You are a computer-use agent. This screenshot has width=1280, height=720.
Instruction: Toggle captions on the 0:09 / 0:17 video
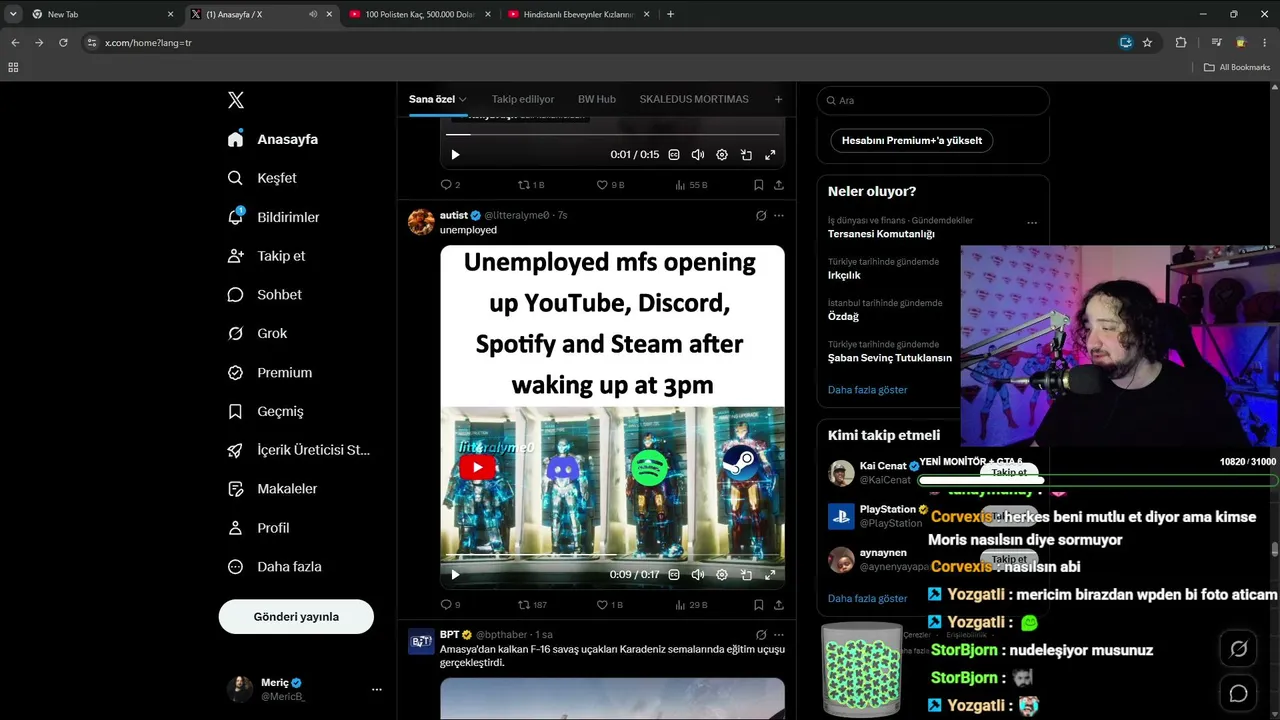[x=674, y=575]
